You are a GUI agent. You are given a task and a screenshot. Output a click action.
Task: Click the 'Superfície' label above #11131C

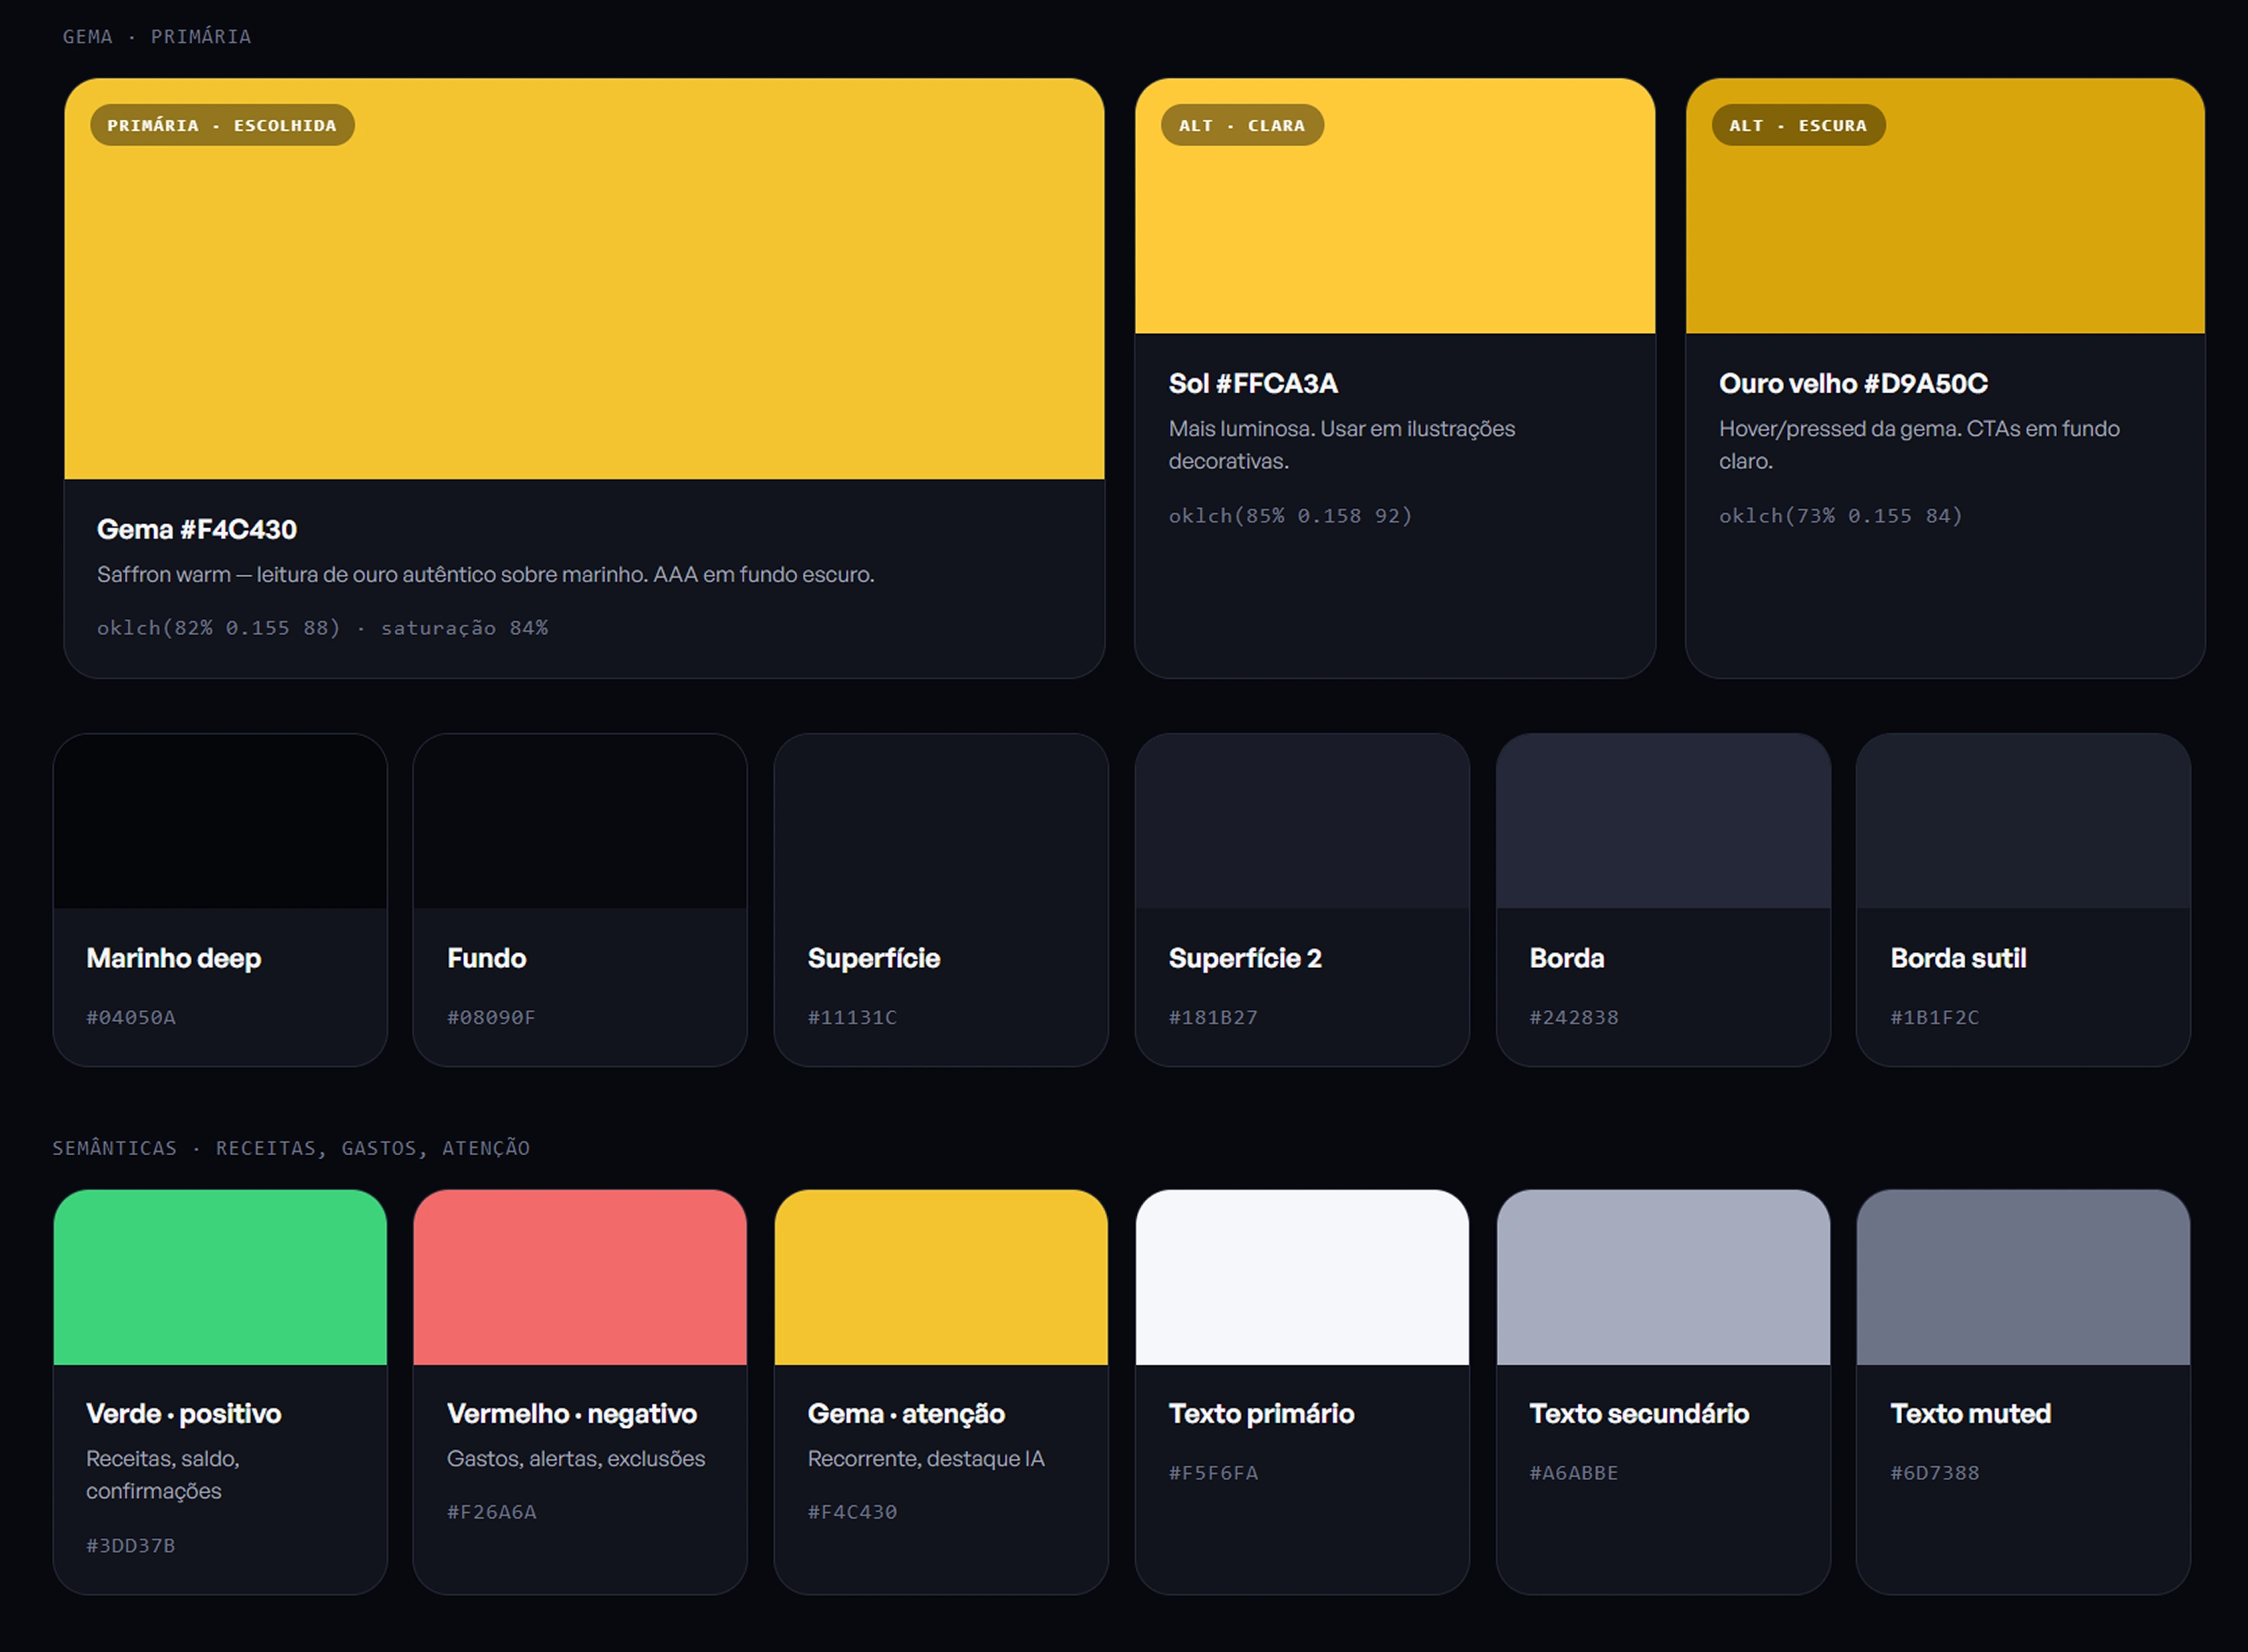pos(874,959)
